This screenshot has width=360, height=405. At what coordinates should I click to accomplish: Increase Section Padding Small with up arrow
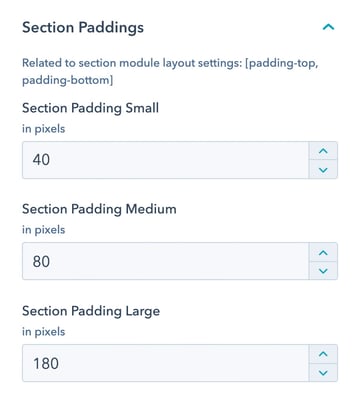[x=323, y=151]
